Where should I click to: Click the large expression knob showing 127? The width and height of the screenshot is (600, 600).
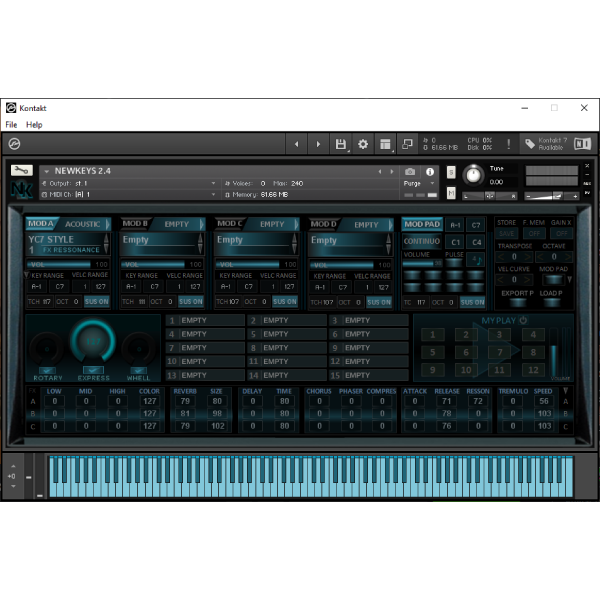pyautogui.click(x=93, y=341)
